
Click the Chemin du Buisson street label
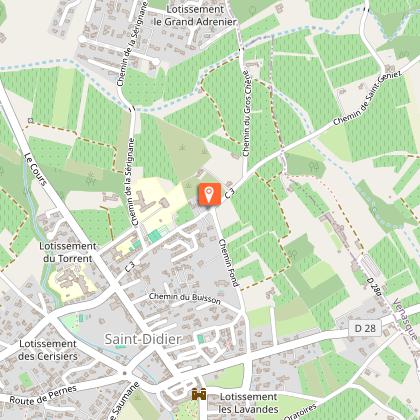coord(185,298)
